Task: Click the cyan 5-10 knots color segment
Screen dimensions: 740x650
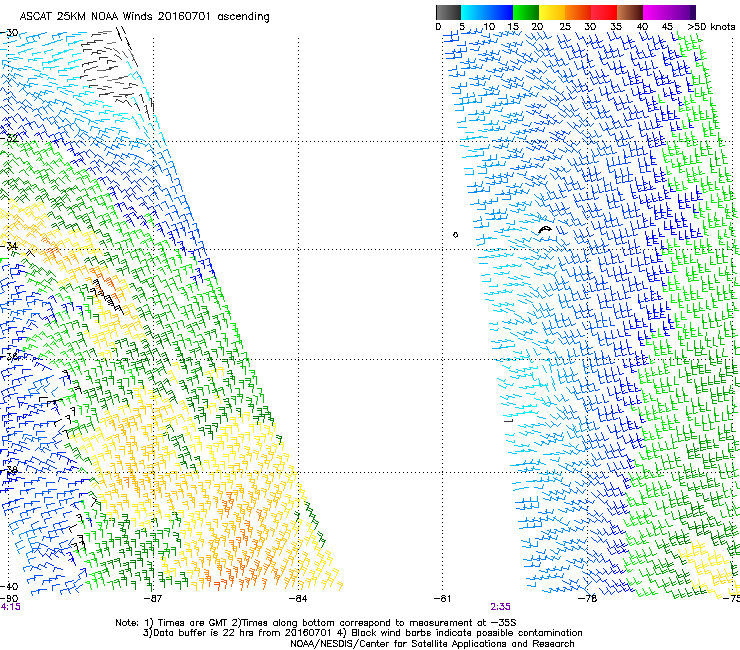Action: [474, 12]
